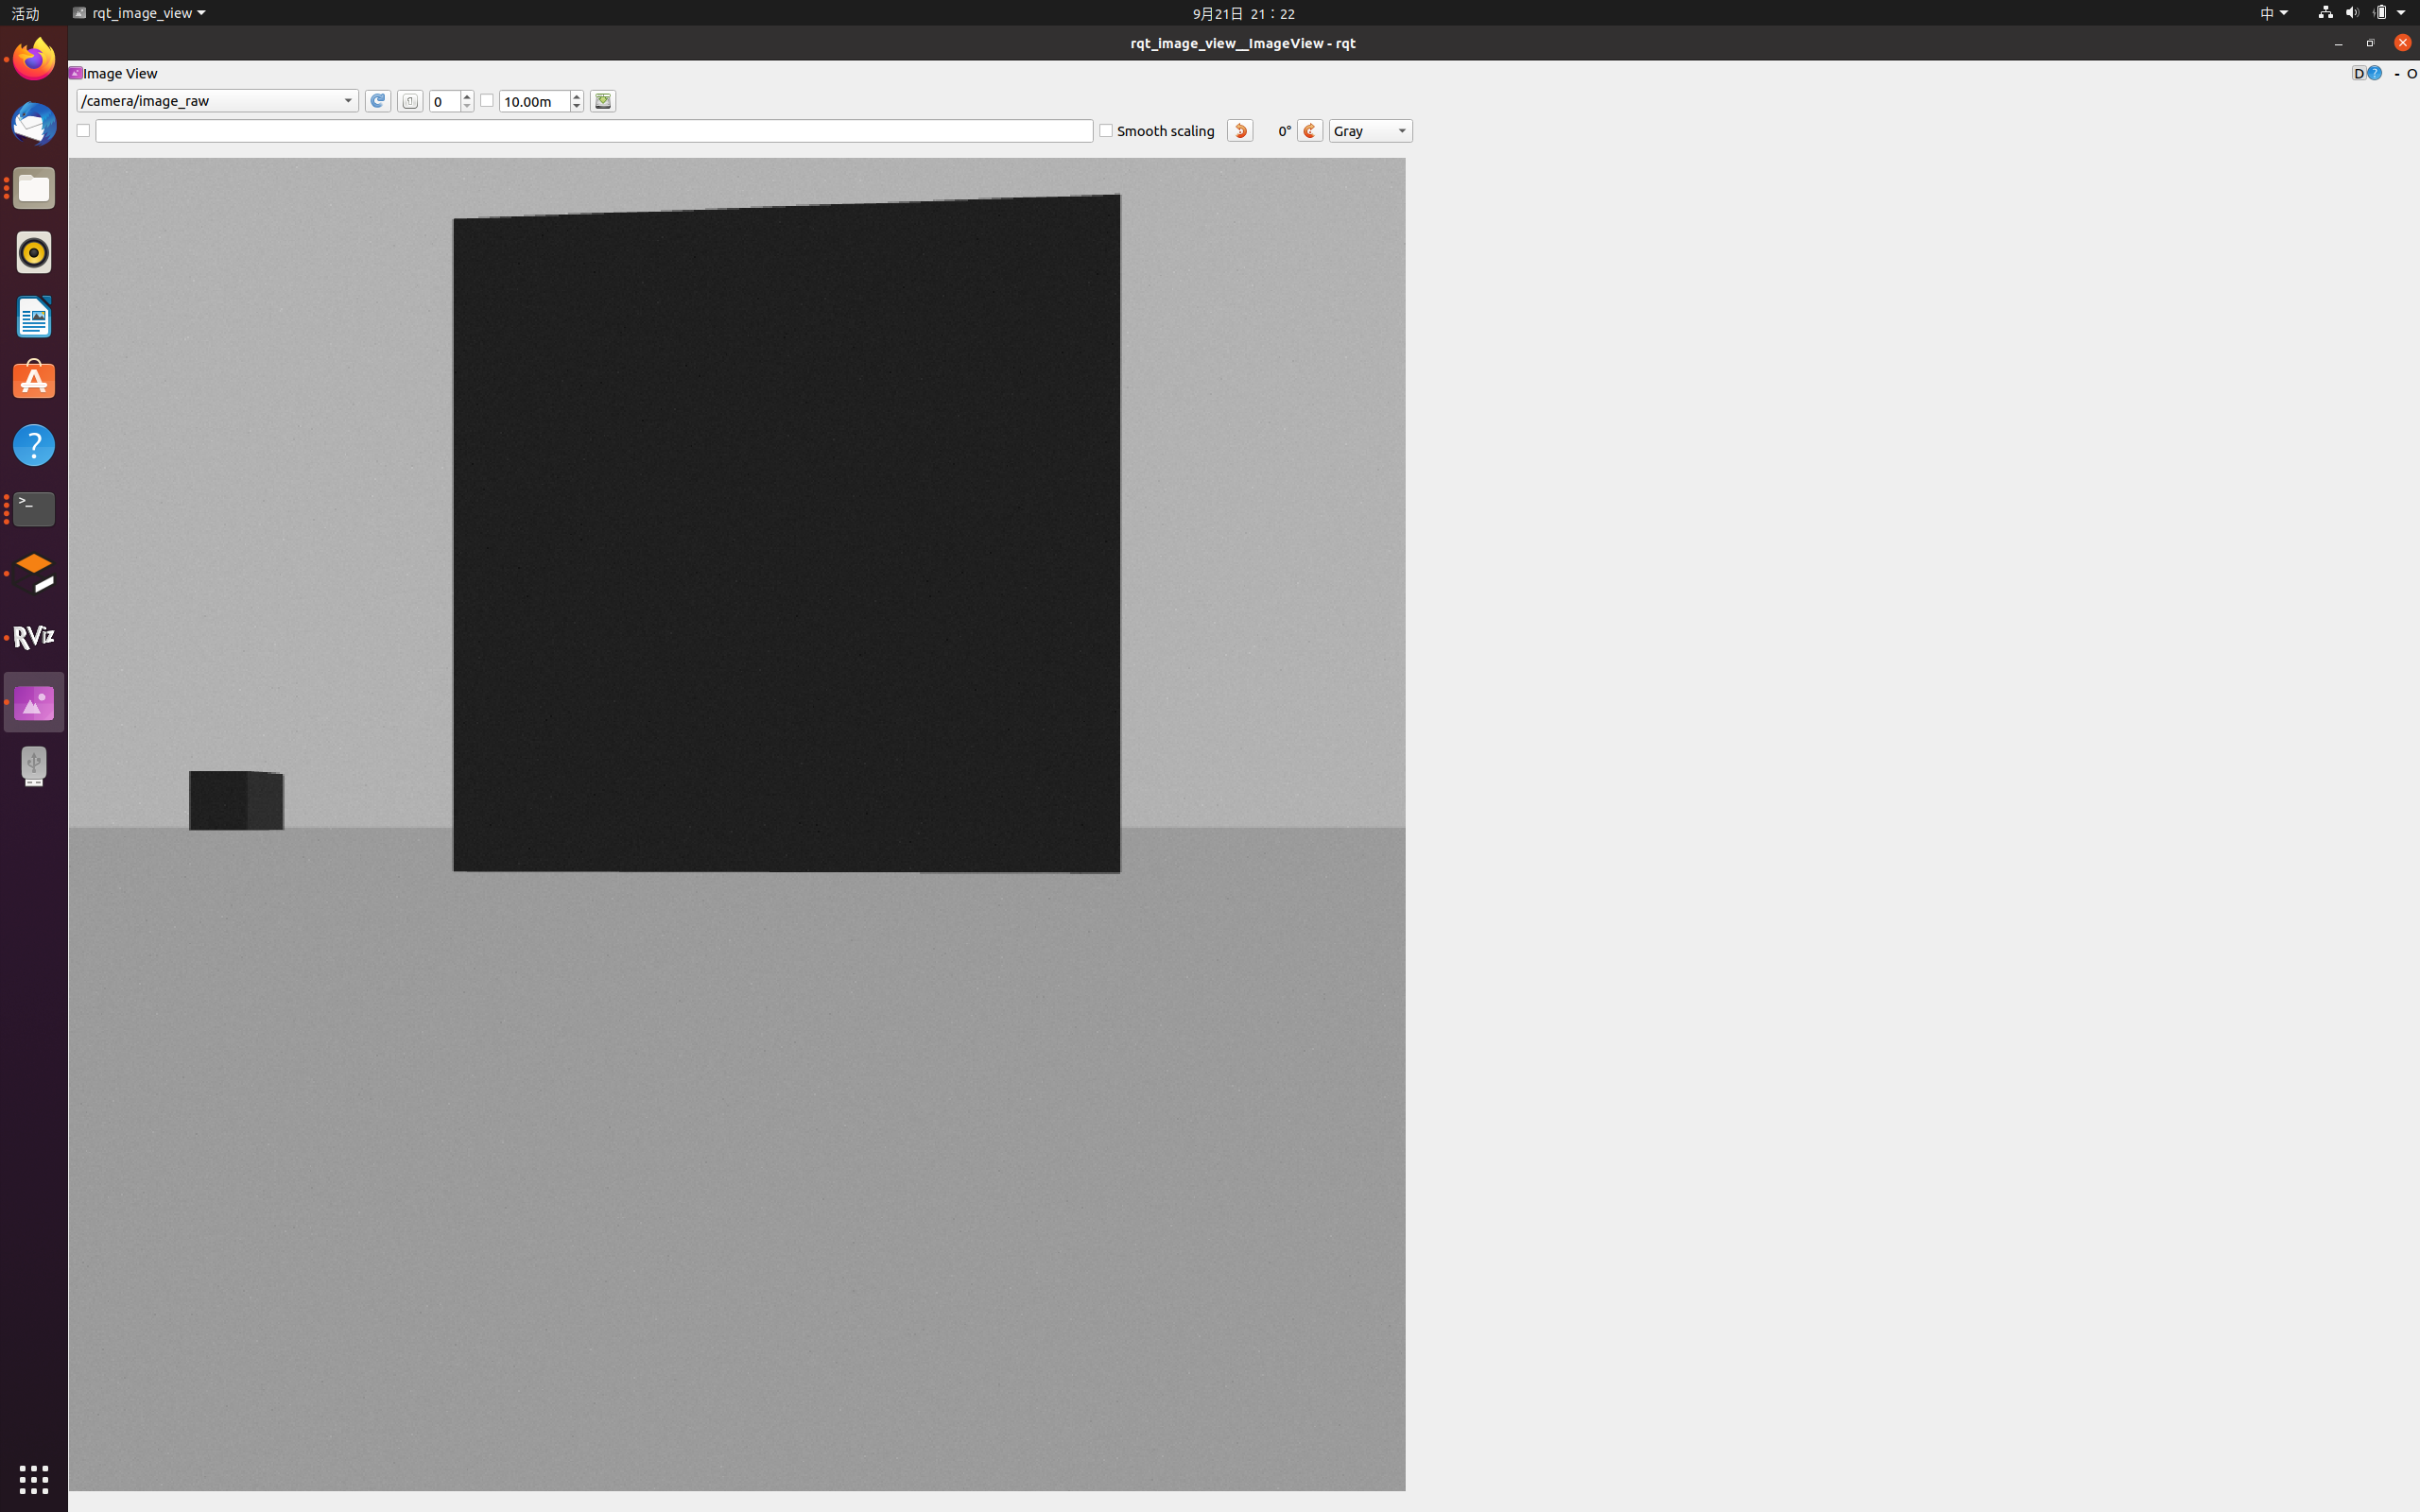Open Rhythmbox music player in dock

click(34, 252)
